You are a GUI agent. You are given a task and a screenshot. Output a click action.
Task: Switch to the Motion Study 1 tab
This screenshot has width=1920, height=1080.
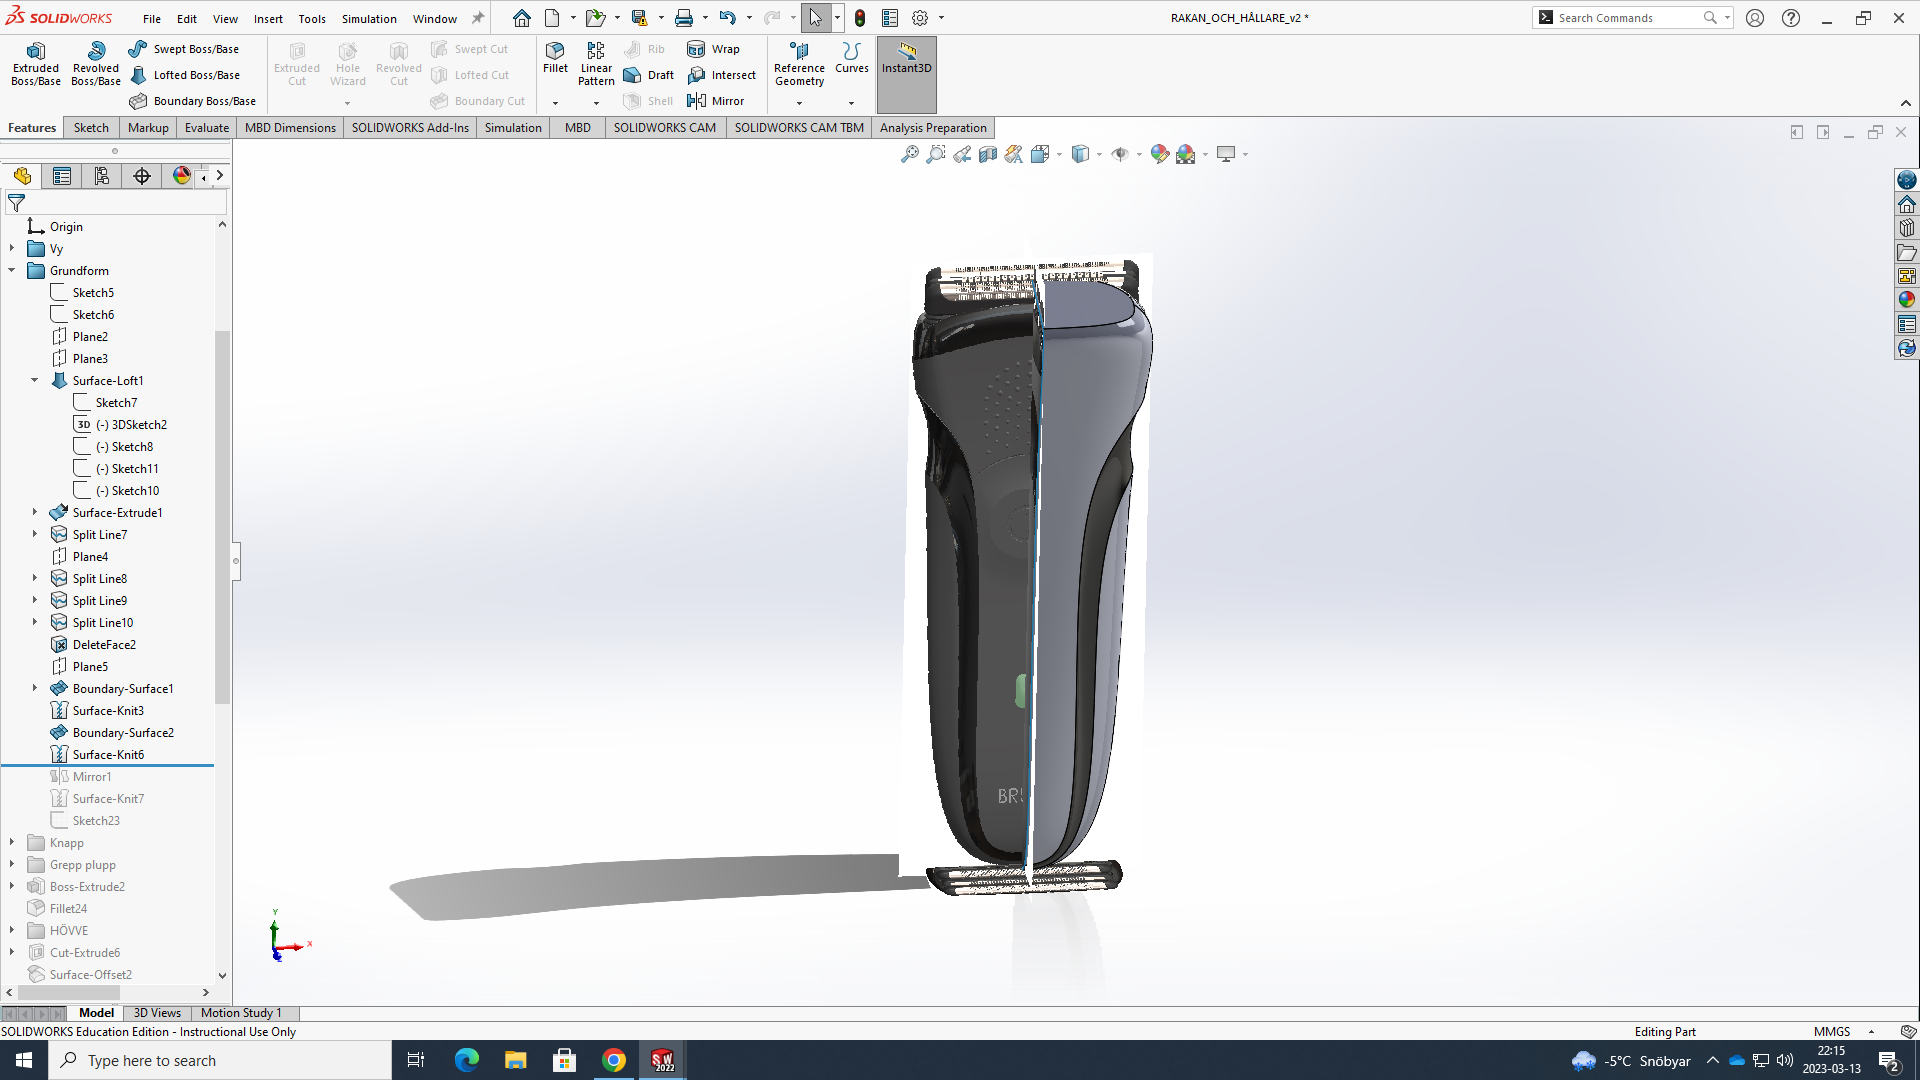point(241,1013)
